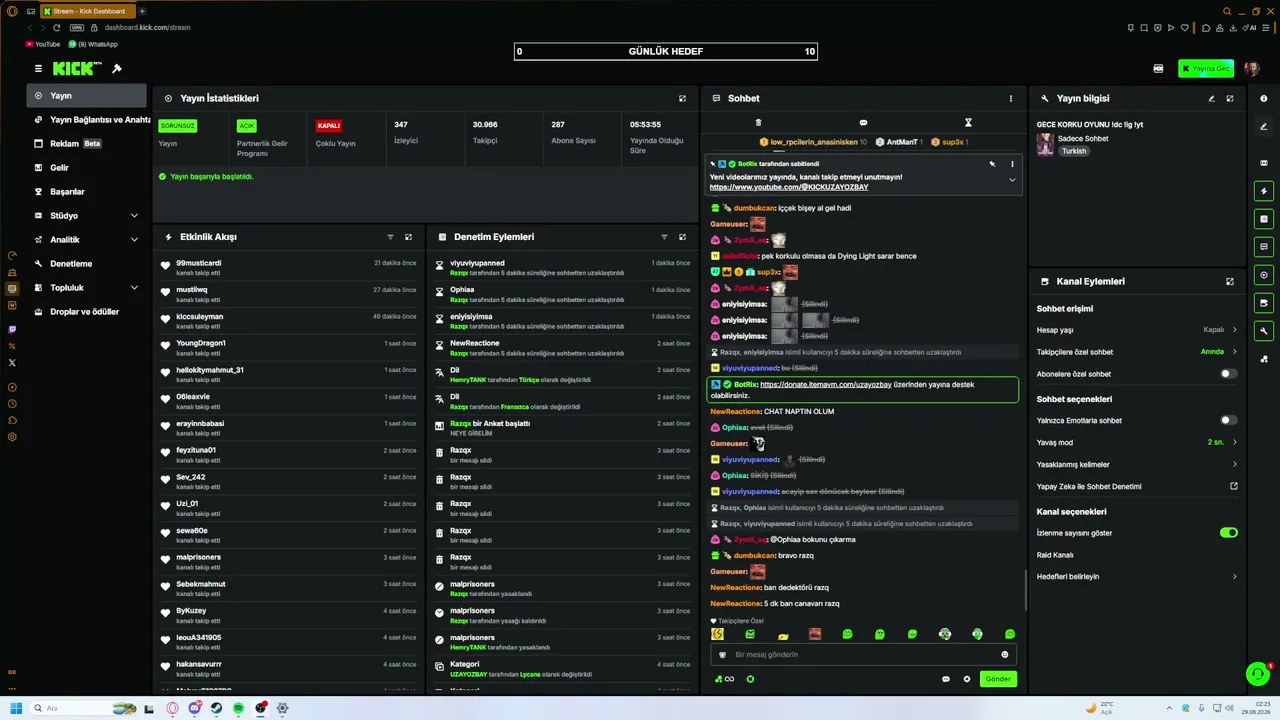Viewport: 1280px width, 720px height.
Task: Open the Reklam Beta page
Action: (x=87, y=144)
